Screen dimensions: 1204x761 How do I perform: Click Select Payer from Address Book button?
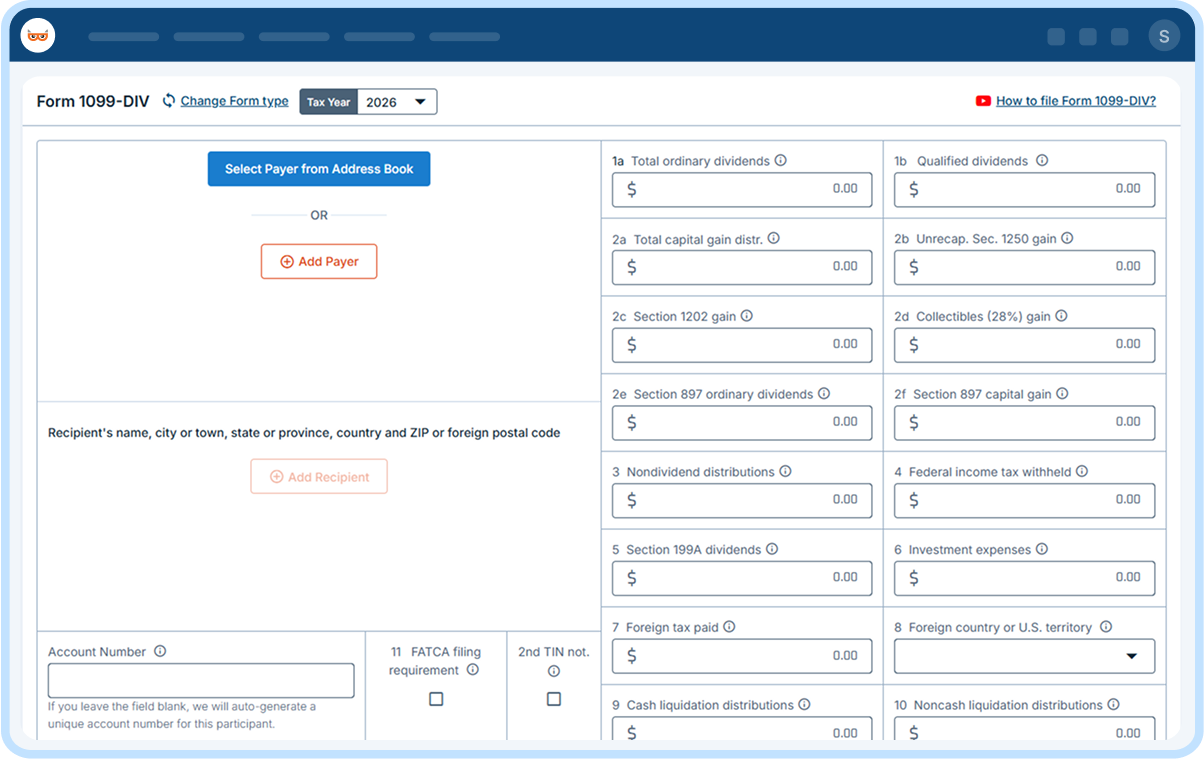pyautogui.click(x=319, y=169)
